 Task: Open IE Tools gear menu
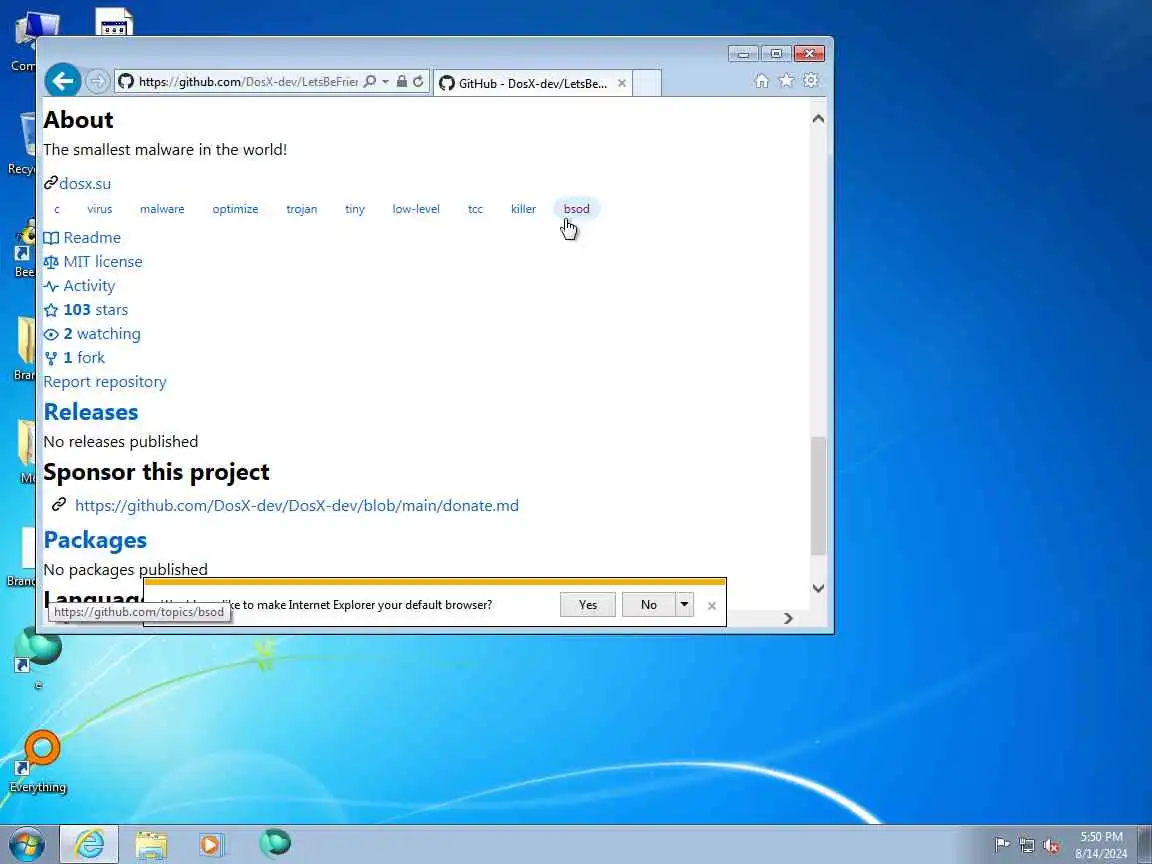point(811,80)
